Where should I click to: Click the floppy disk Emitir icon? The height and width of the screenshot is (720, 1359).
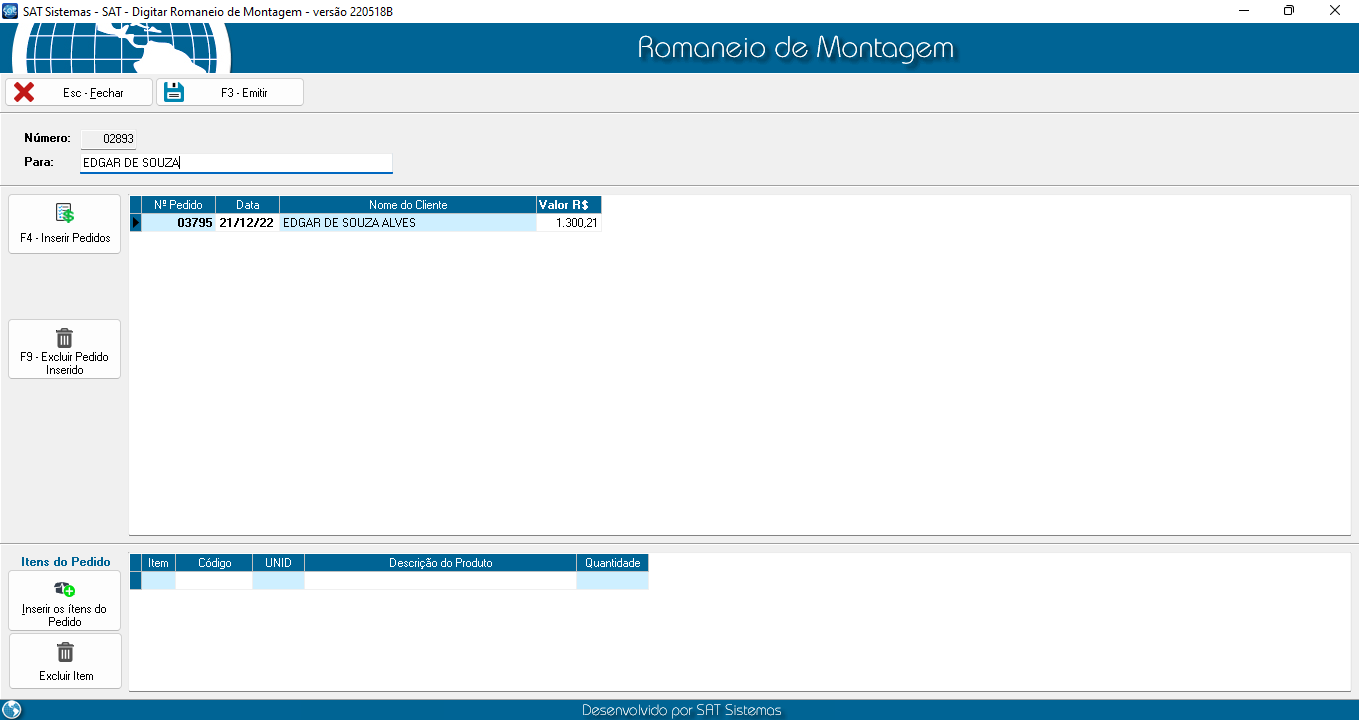(x=174, y=92)
